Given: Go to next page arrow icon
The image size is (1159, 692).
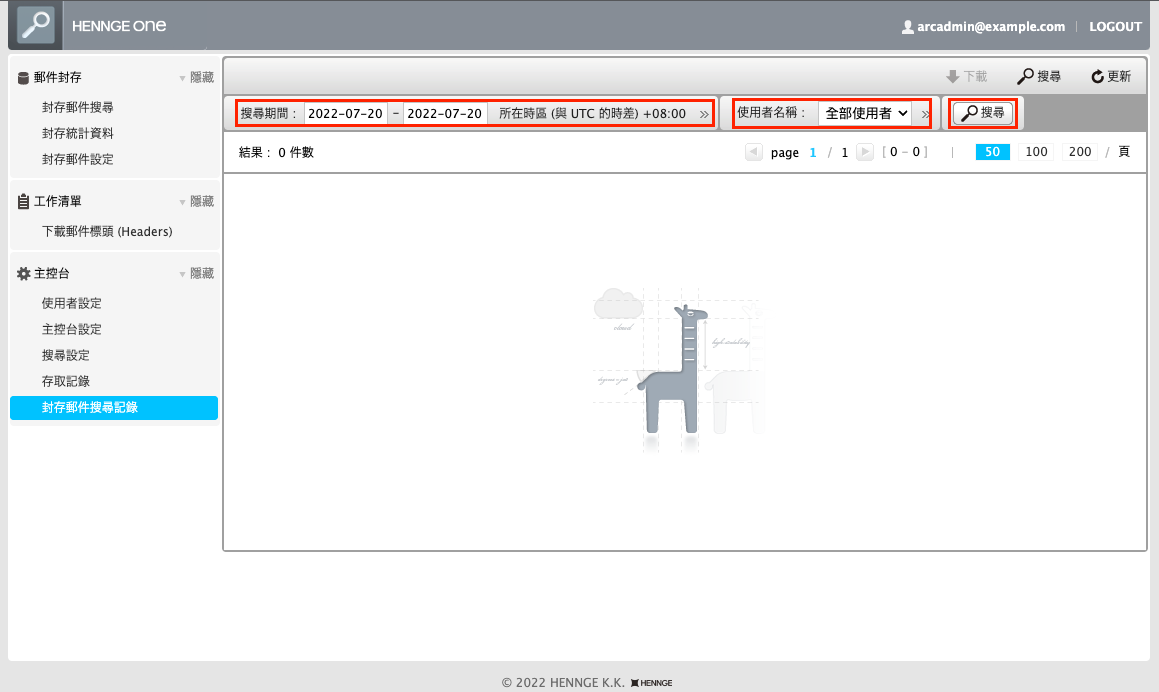Looking at the screenshot, I should click(x=865, y=152).
